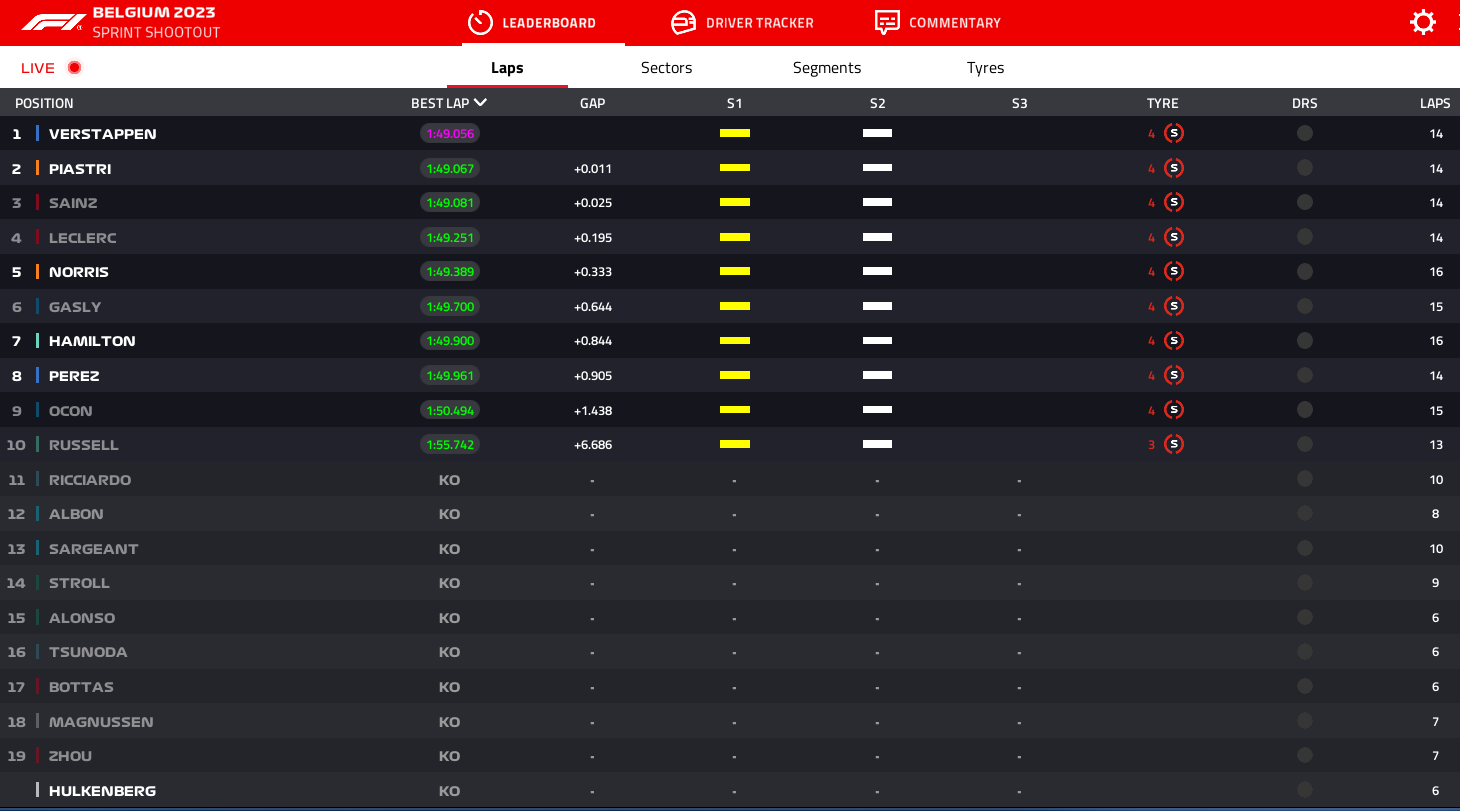Click Verstappen's white S2 sector bar
1460x811 pixels.
coord(877,133)
